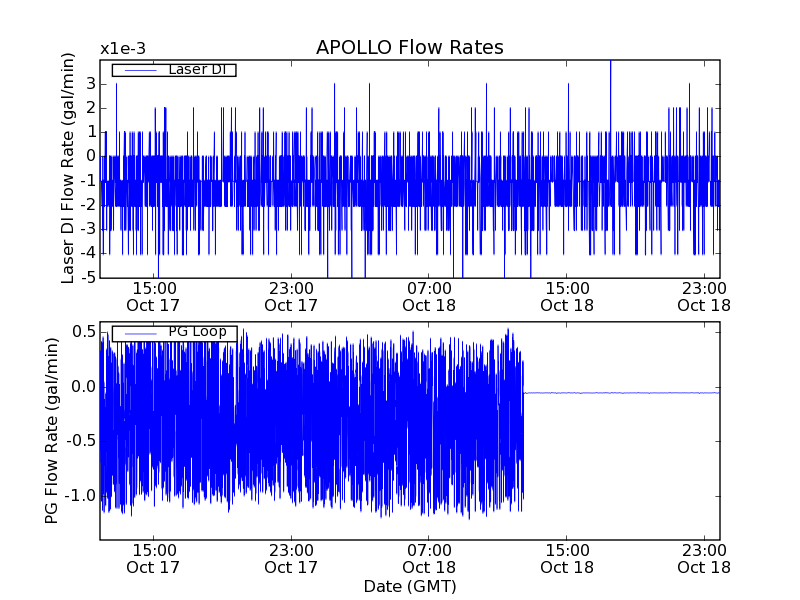Click the top chart's '23:00 Oct 18' tick label
The image size is (800, 600).
[704, 297]
